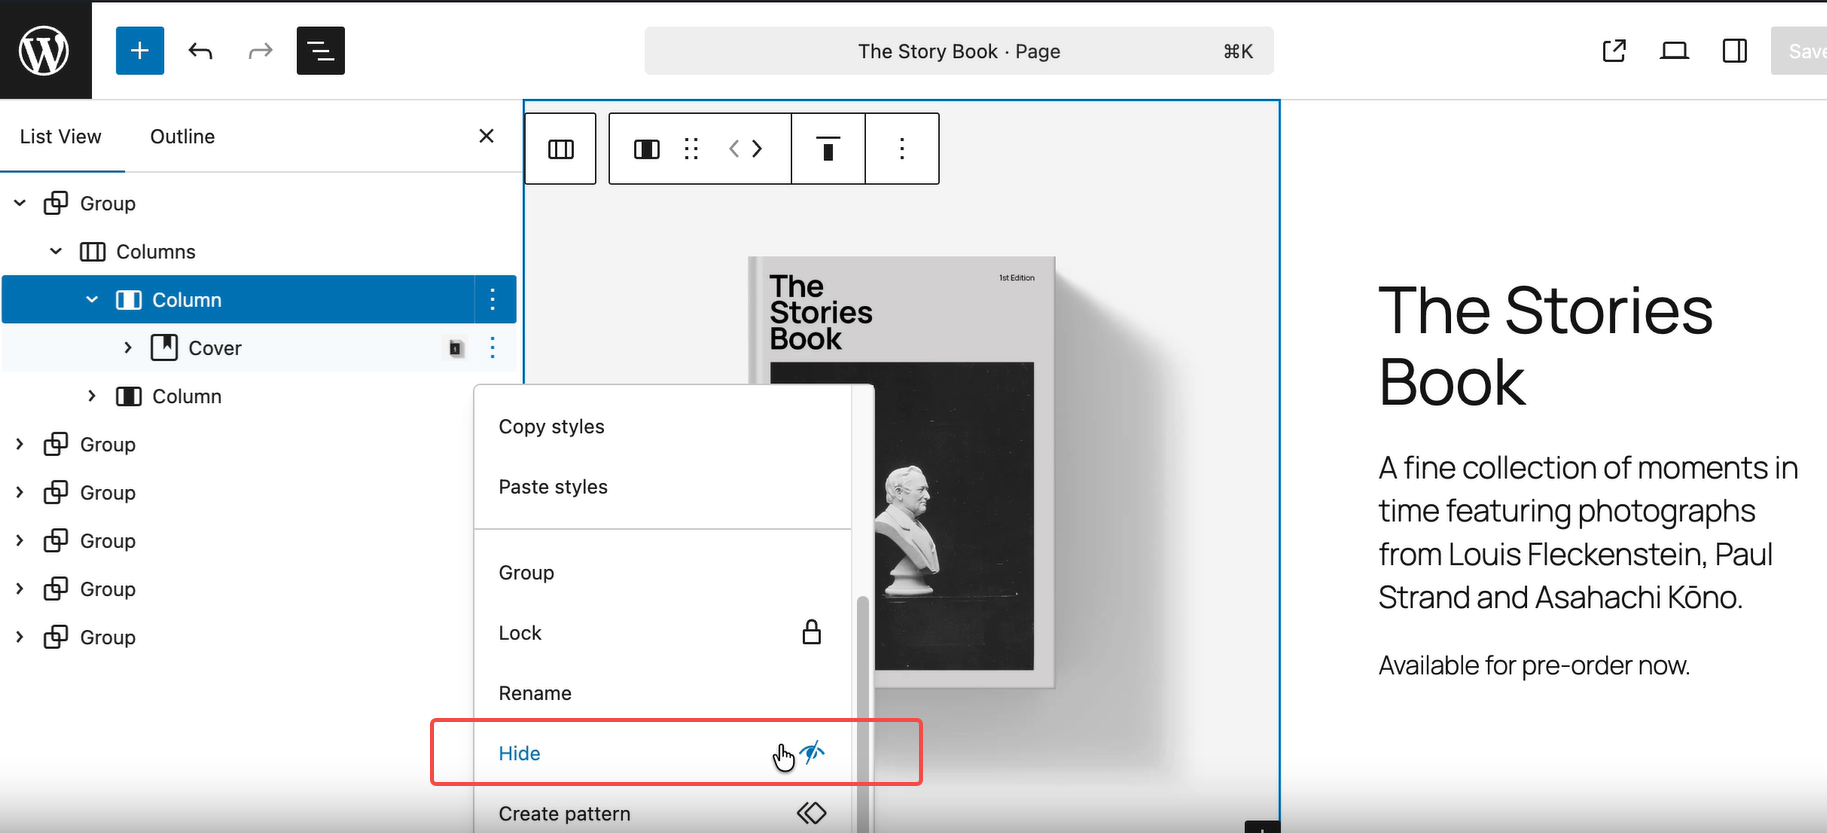
Task: Switch to the List View tab
Action: (61, 136)
